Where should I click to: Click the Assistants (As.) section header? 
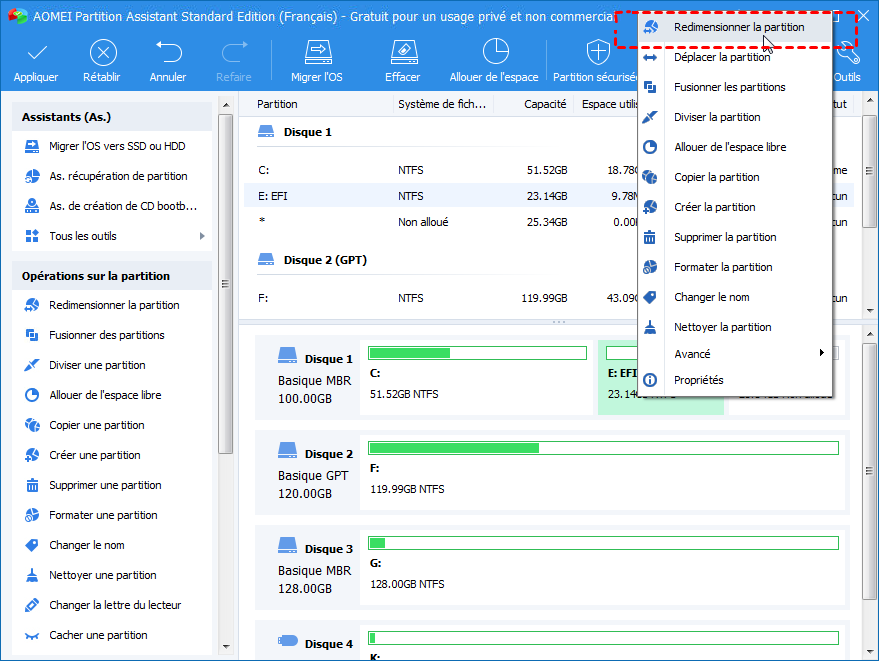click(x=112, y=117)
